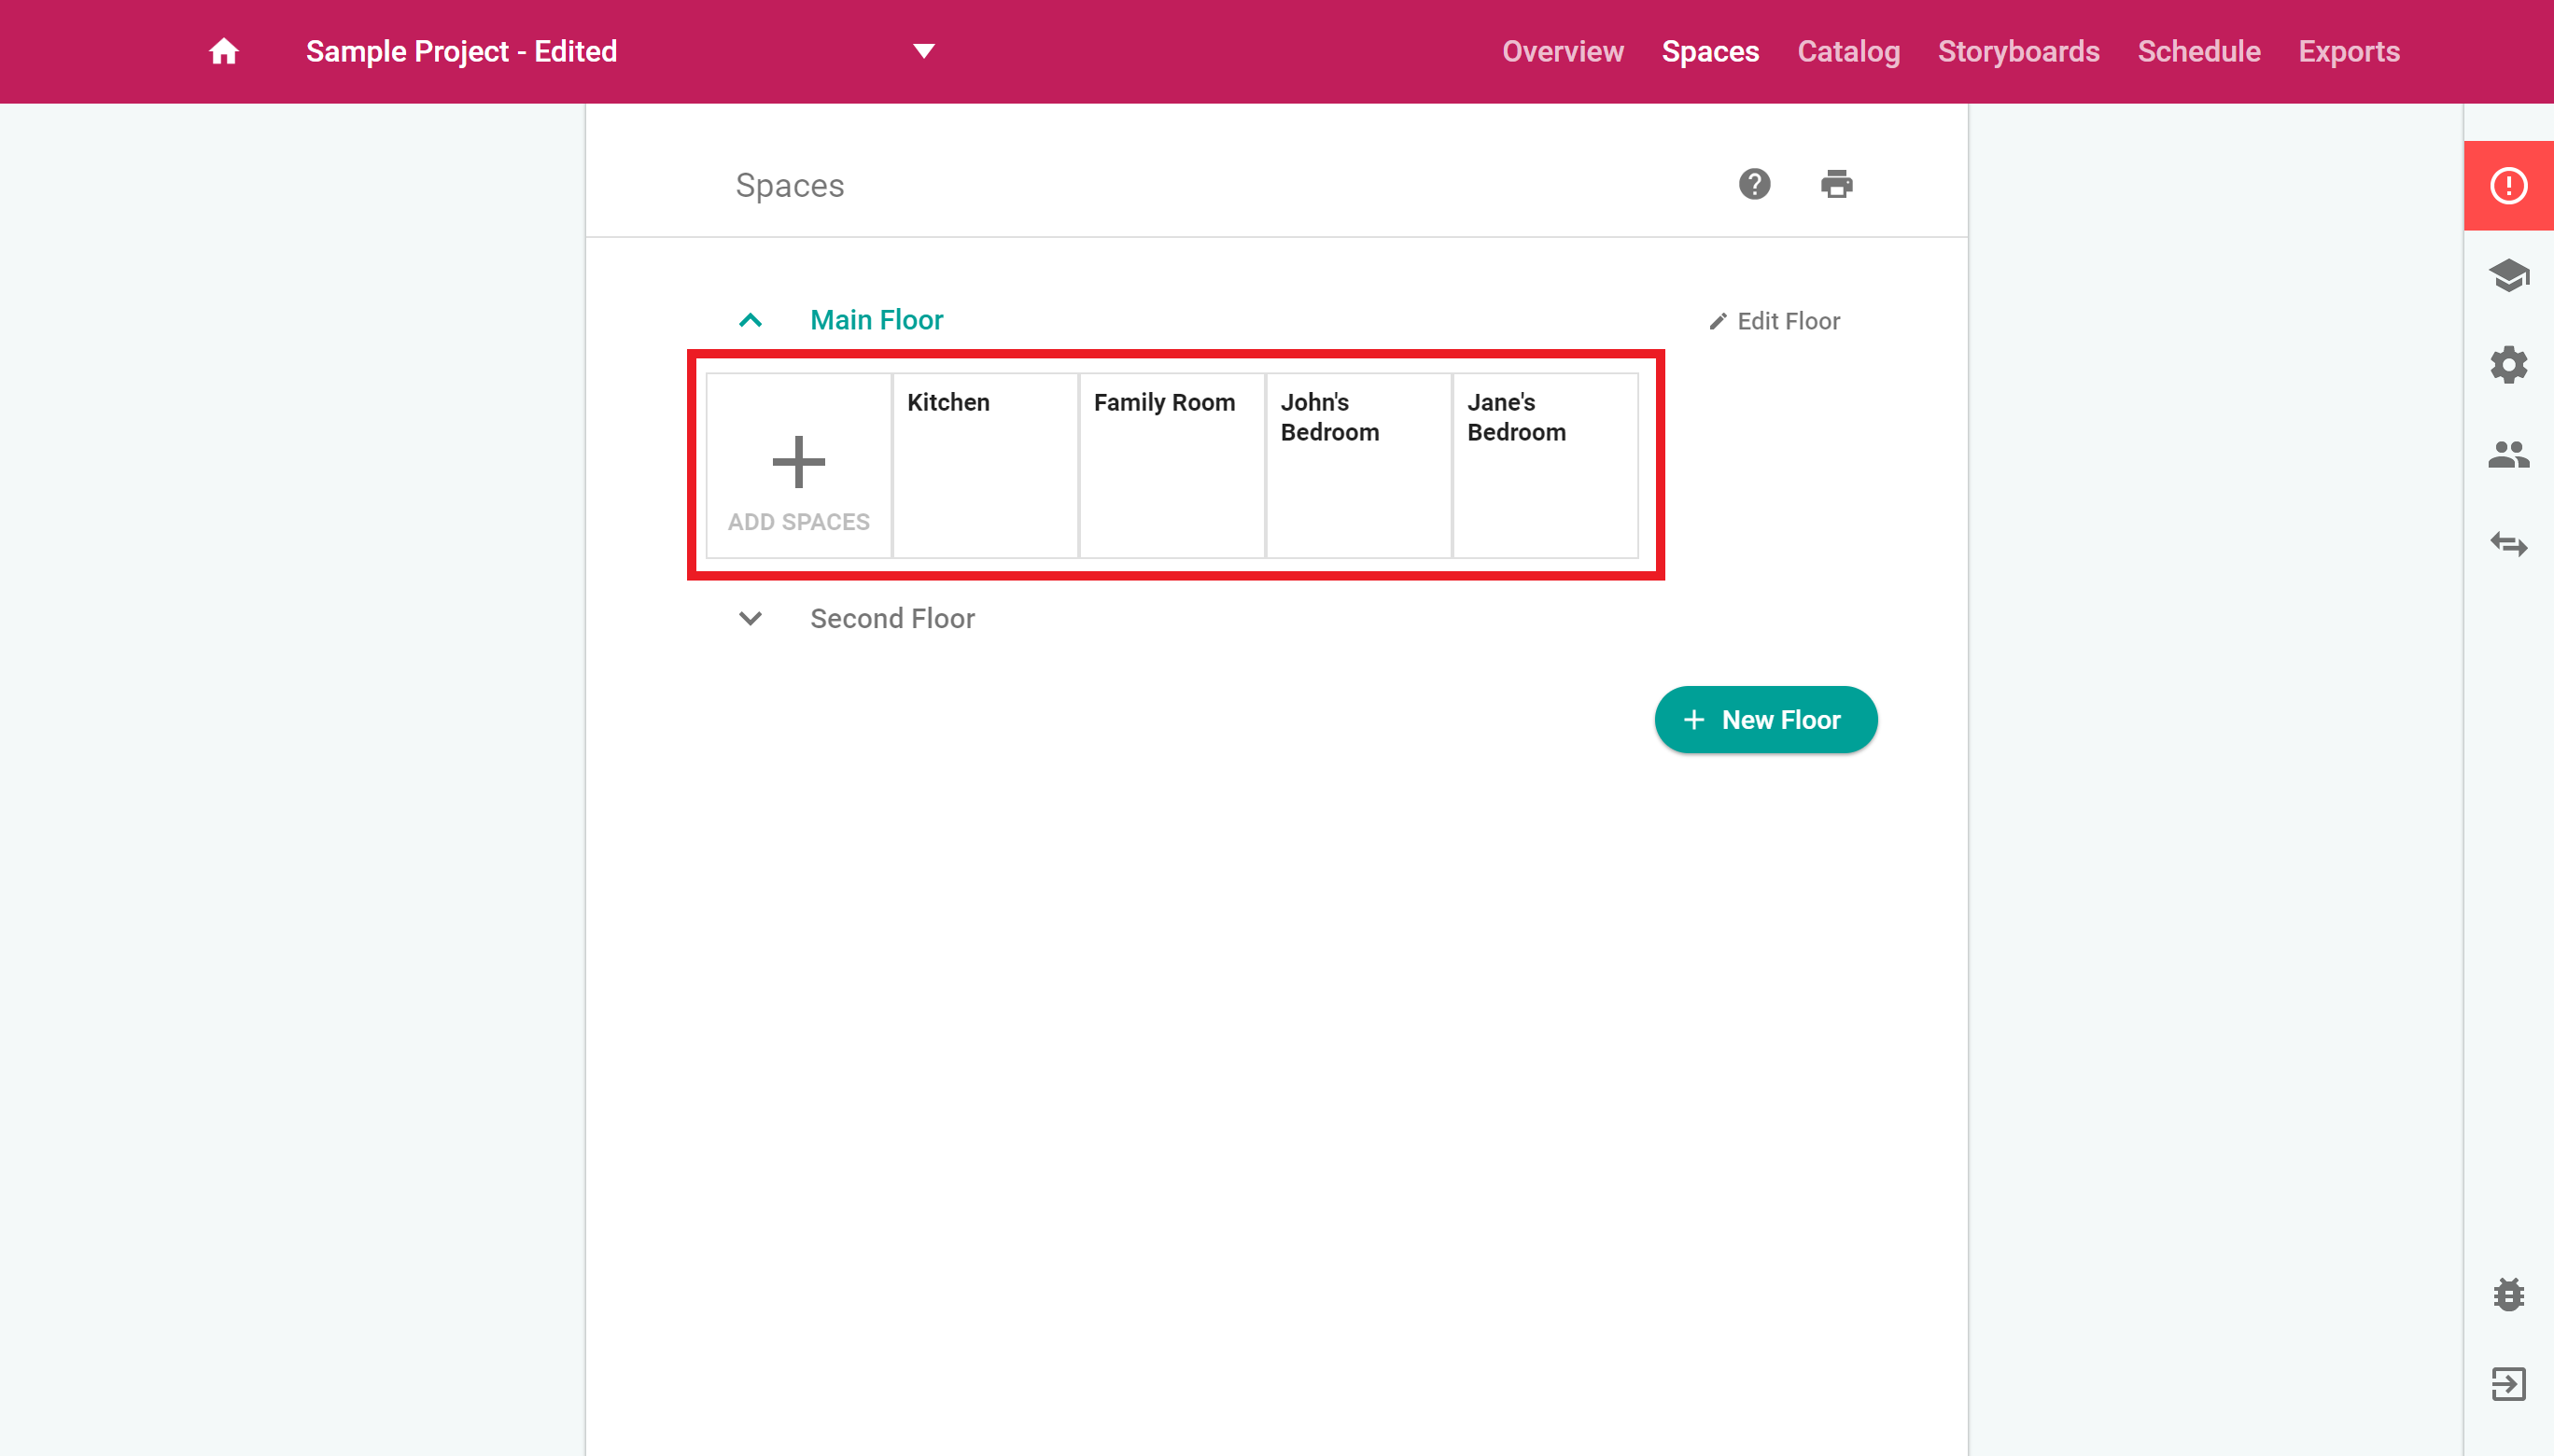
Task: Open Jane's Bedroom space card
Action: click(1545, 466)
